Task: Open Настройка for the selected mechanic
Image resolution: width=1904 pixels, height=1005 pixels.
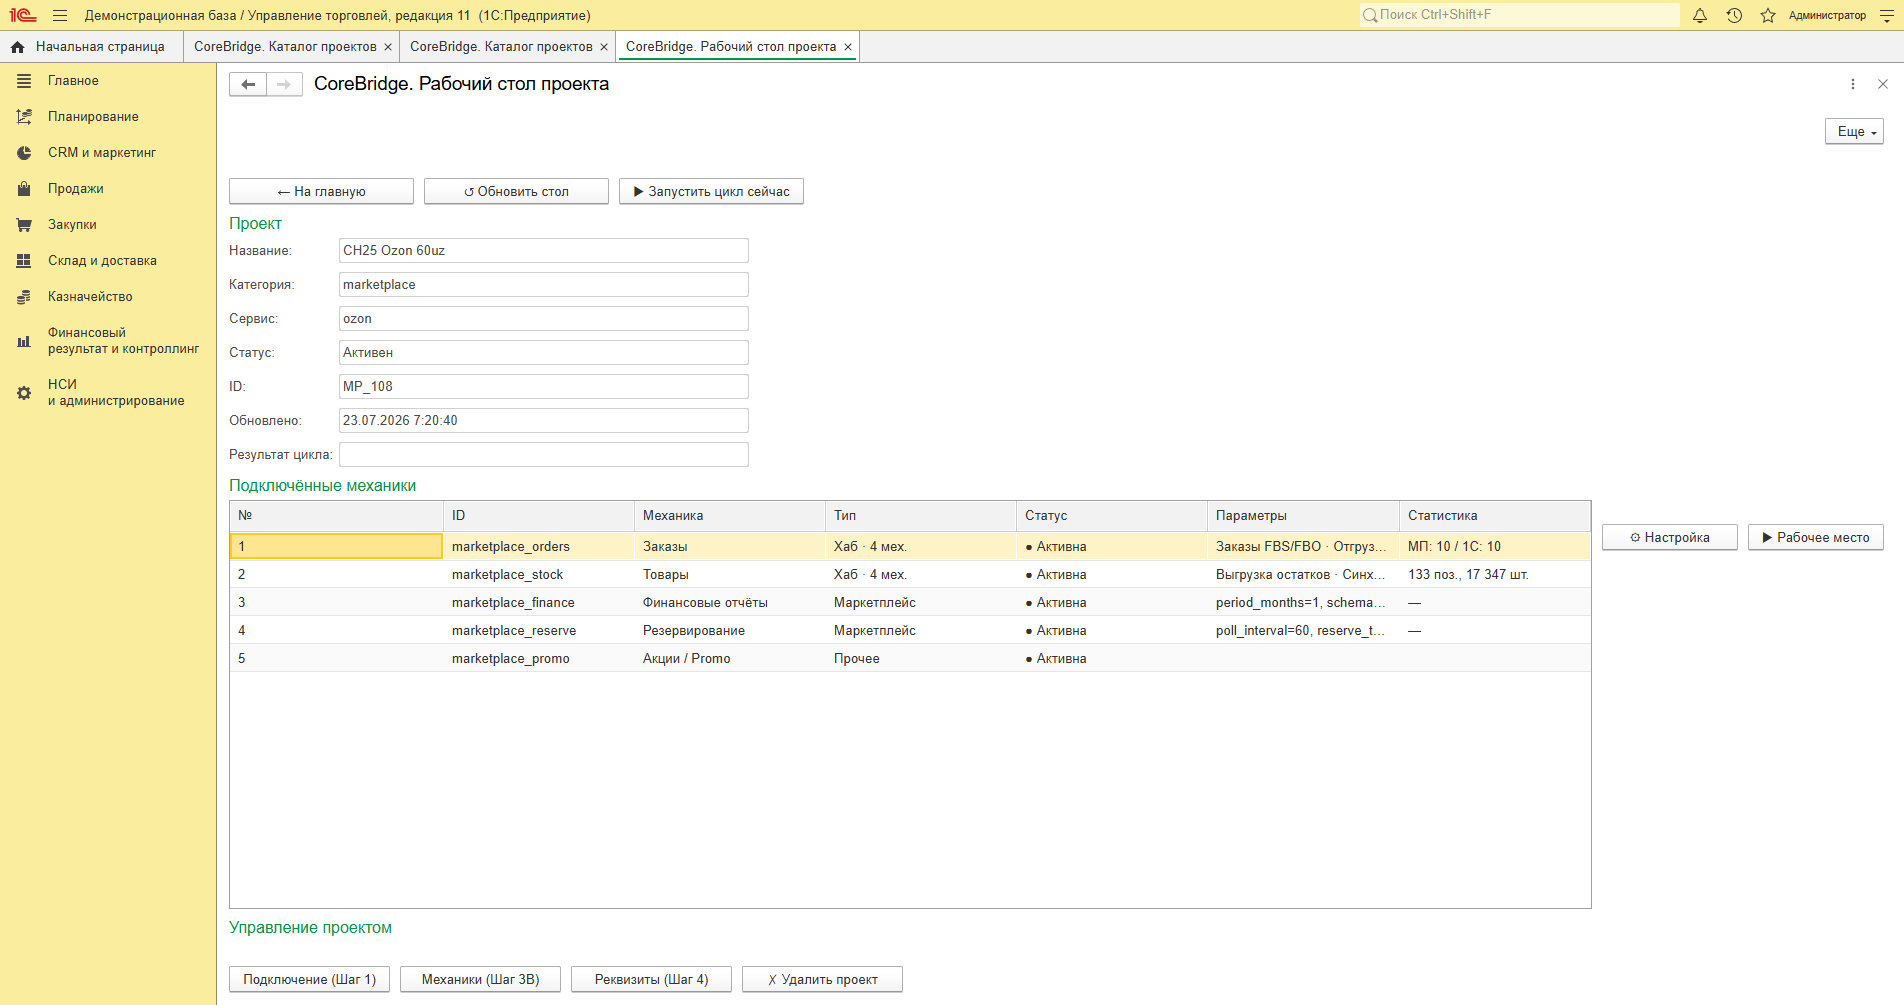Action: click(1669, 537)
